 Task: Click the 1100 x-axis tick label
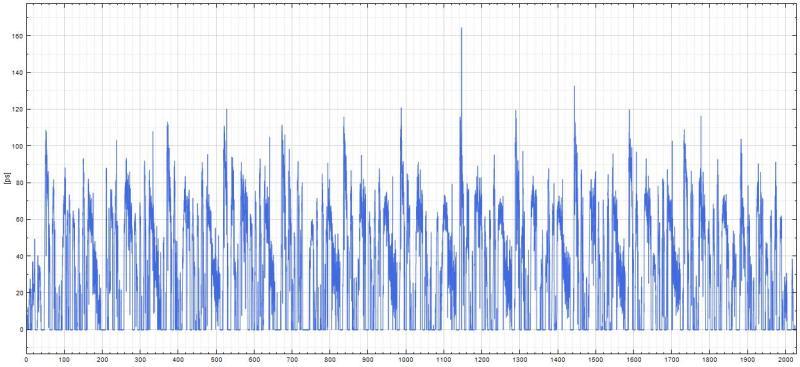(444, 360)
